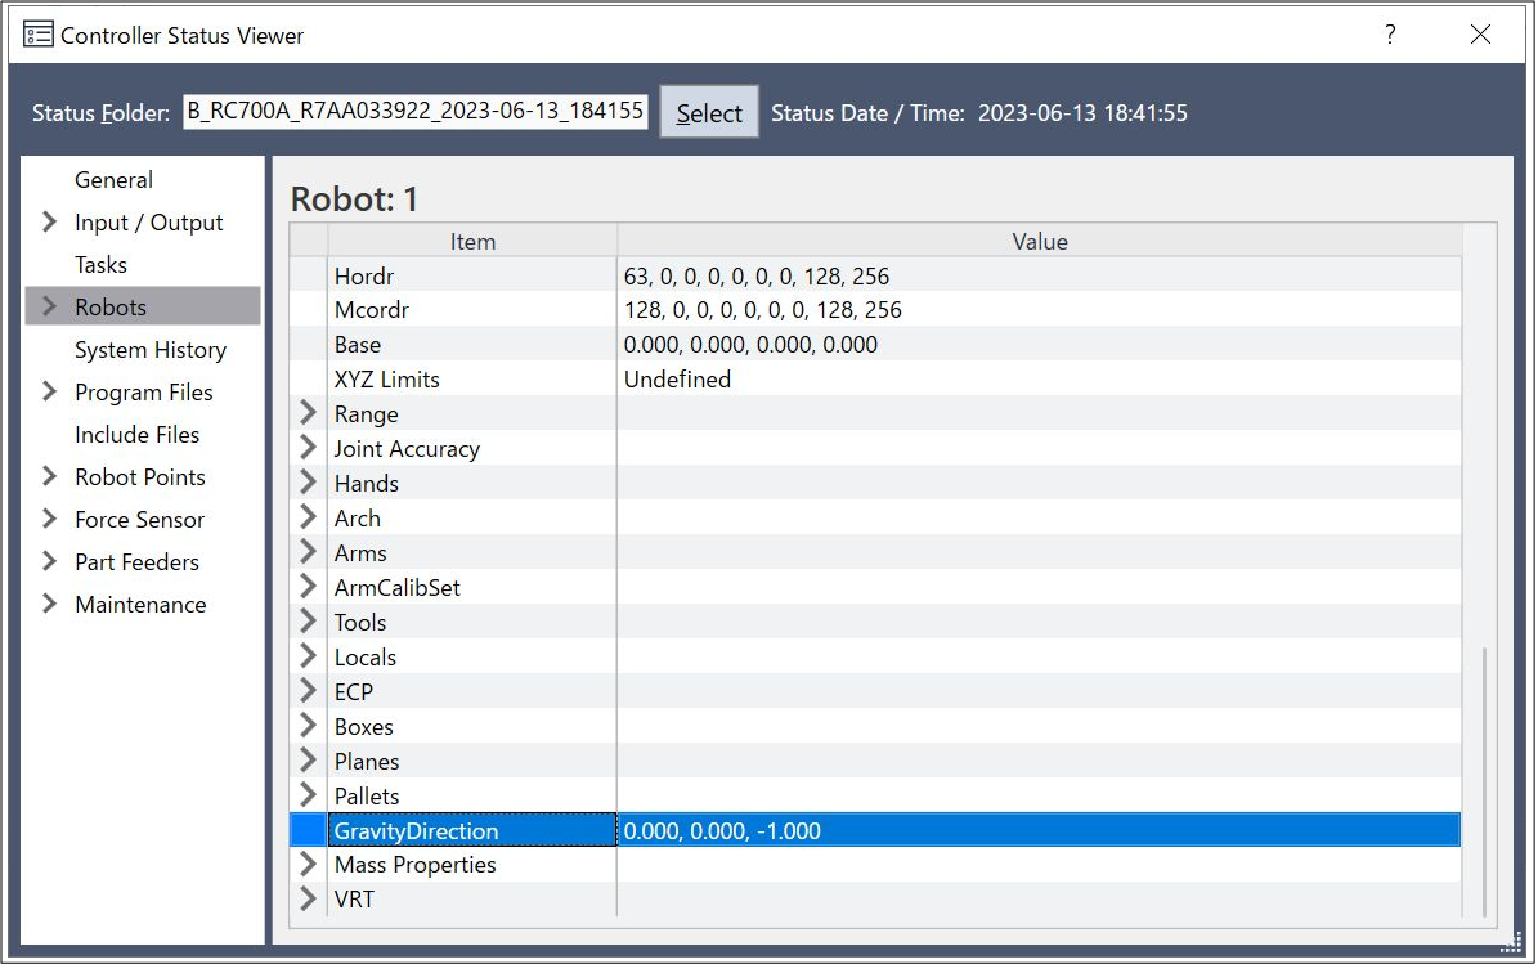Select the XYZ Limits row
1536x965 pixels.
387,379
